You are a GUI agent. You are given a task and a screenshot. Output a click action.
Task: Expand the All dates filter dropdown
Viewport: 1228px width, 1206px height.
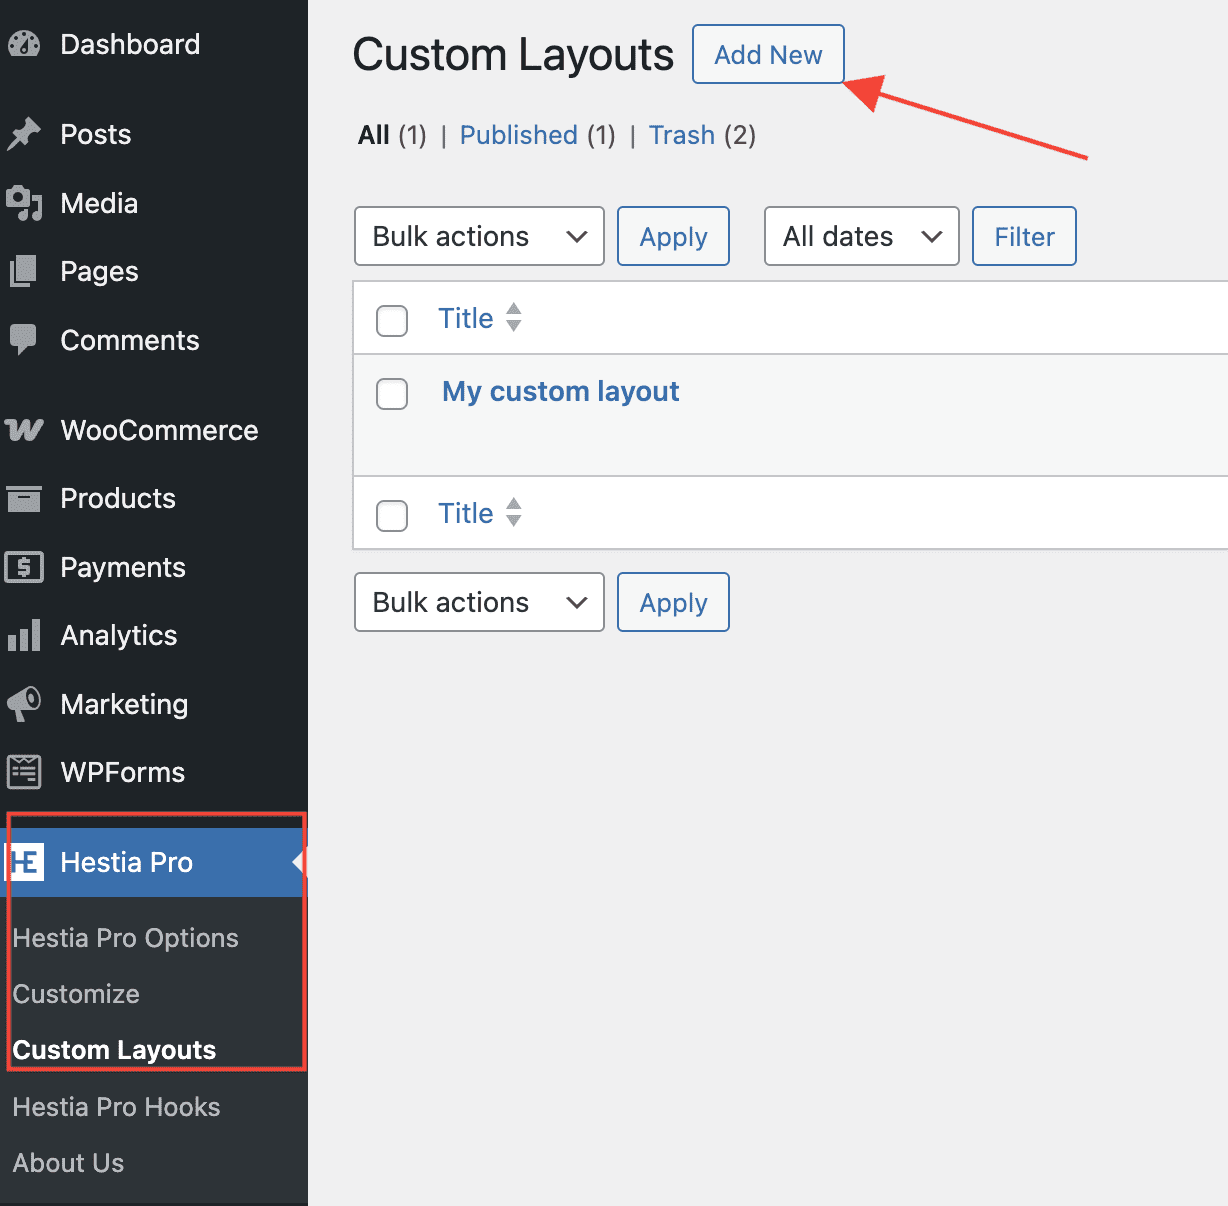click(x=861, y=237)
